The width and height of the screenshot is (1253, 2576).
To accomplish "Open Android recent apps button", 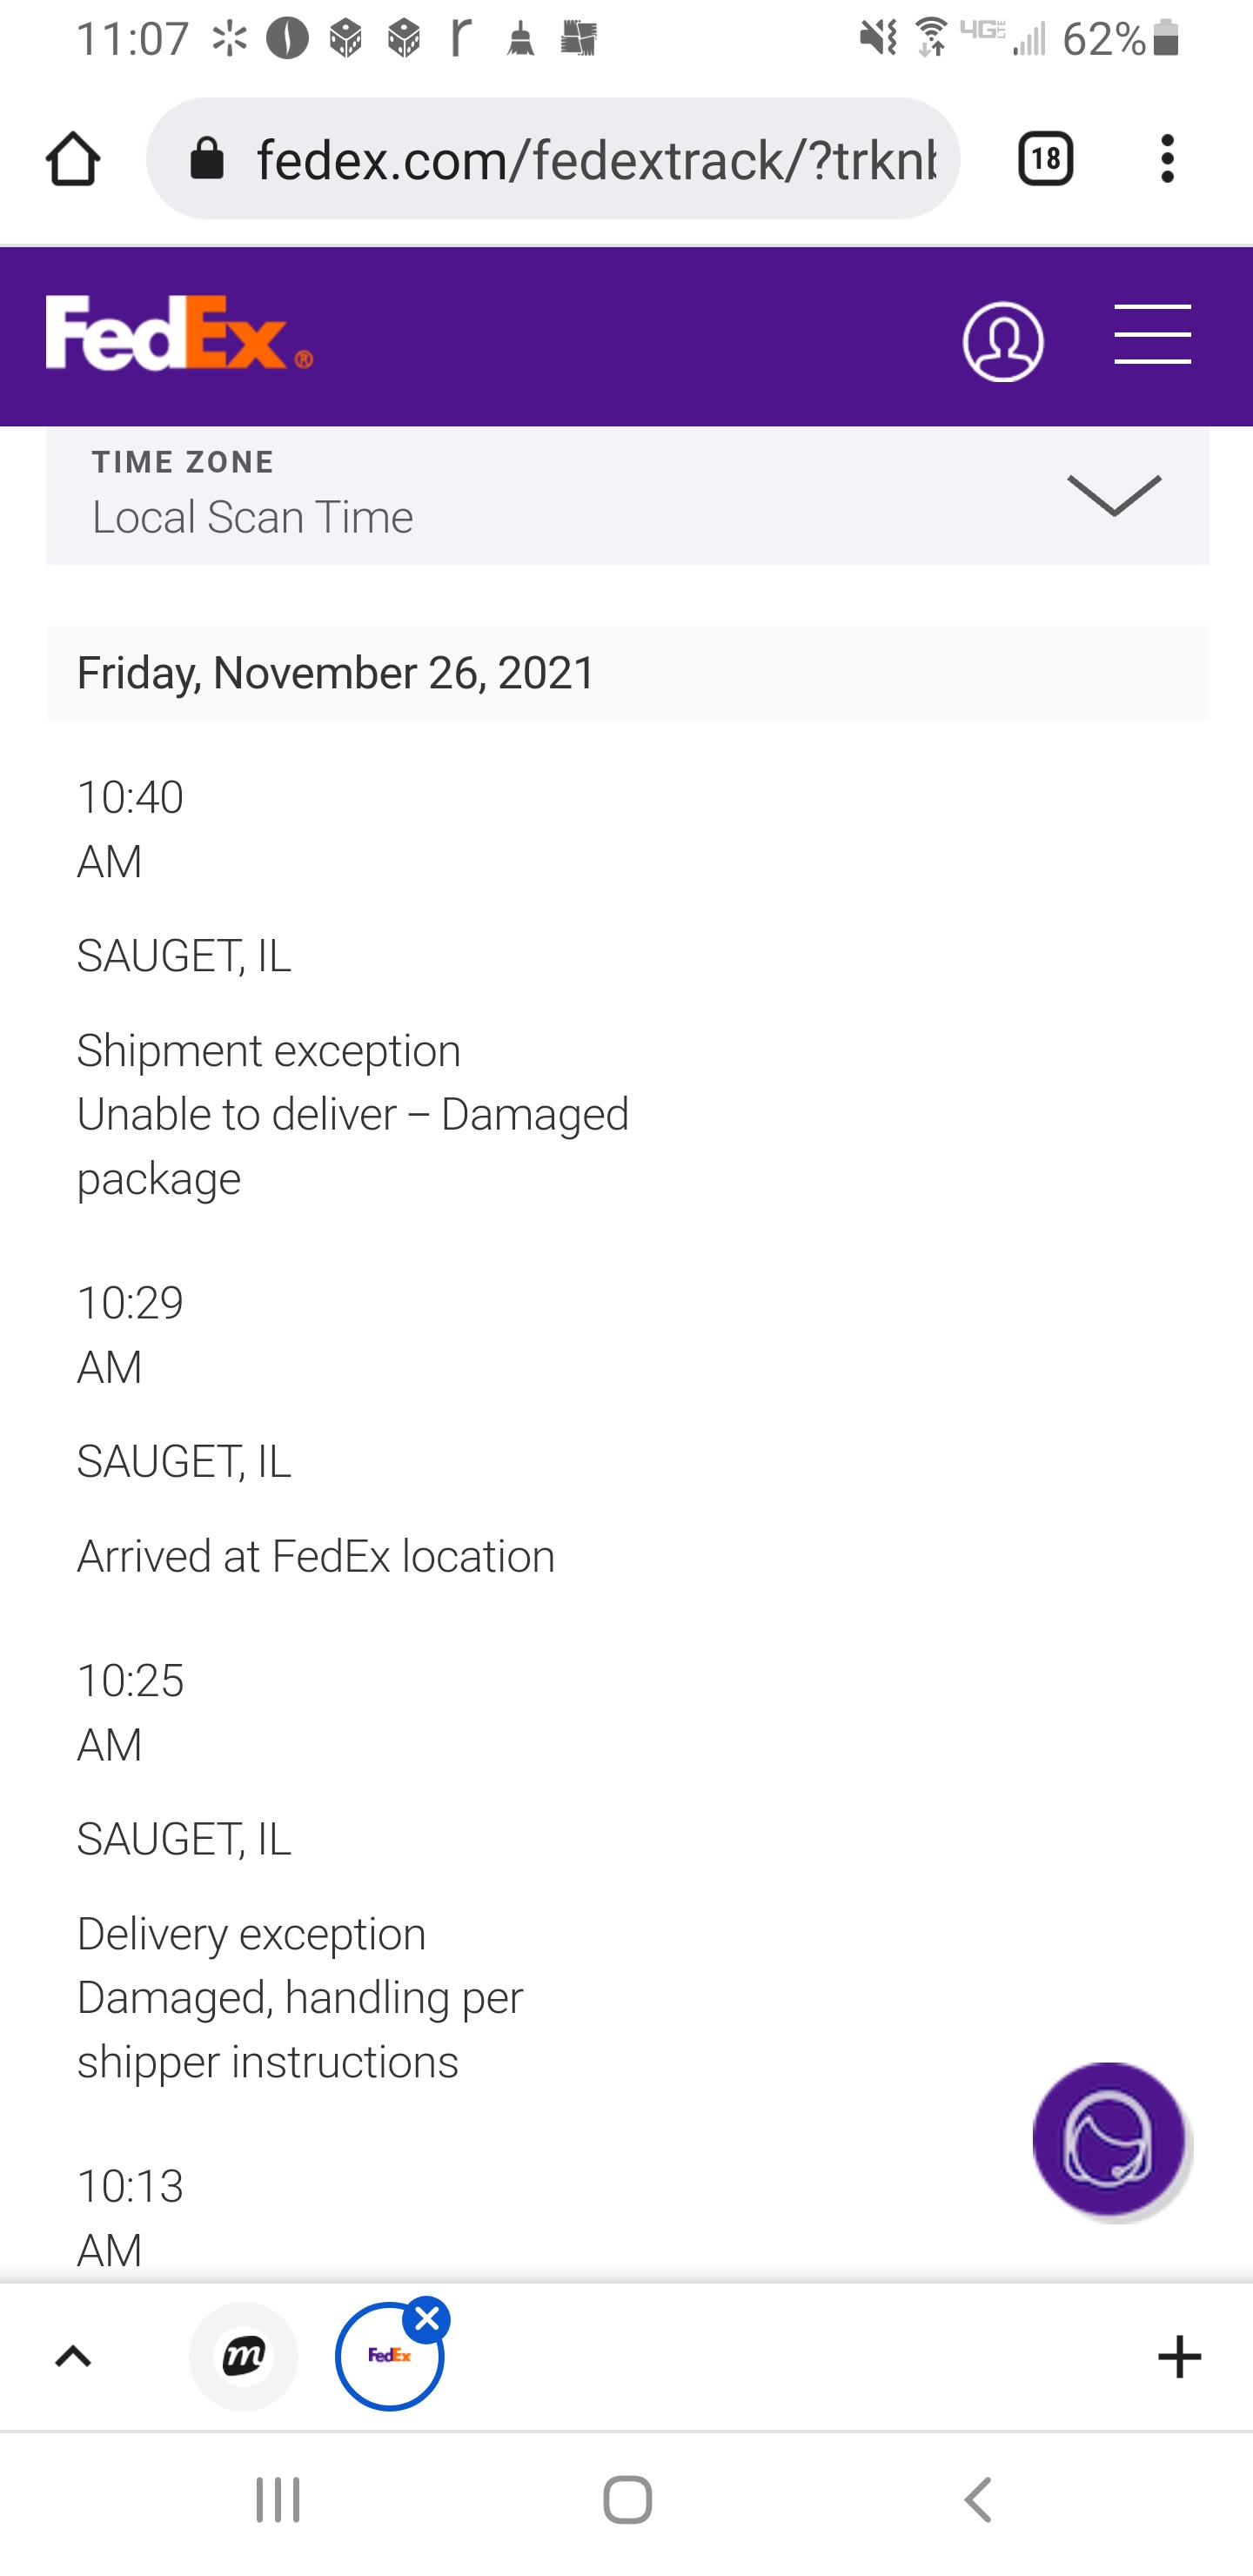I will click(278, 2500).
